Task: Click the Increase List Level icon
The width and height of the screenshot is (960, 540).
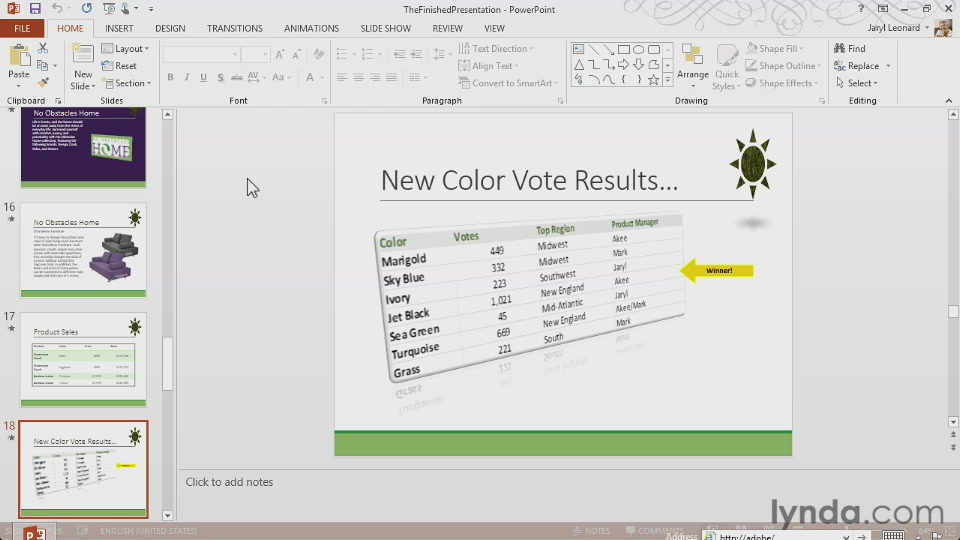Action: pyautogui.click(x=416, y=54)
